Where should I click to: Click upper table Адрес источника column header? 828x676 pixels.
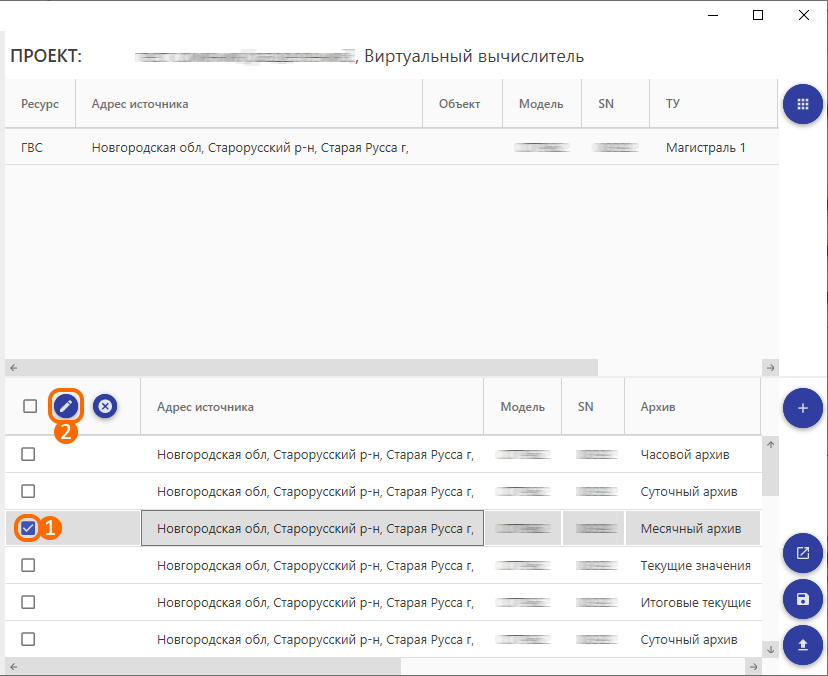click(249, 104)
